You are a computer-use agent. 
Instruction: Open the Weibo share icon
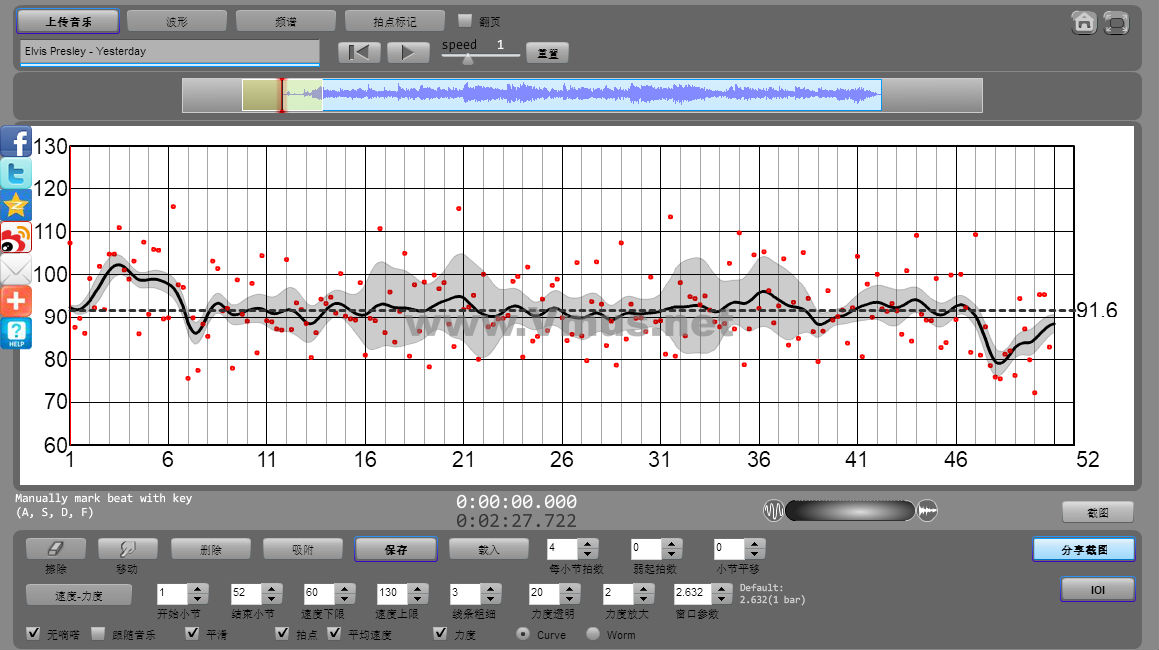17,237
